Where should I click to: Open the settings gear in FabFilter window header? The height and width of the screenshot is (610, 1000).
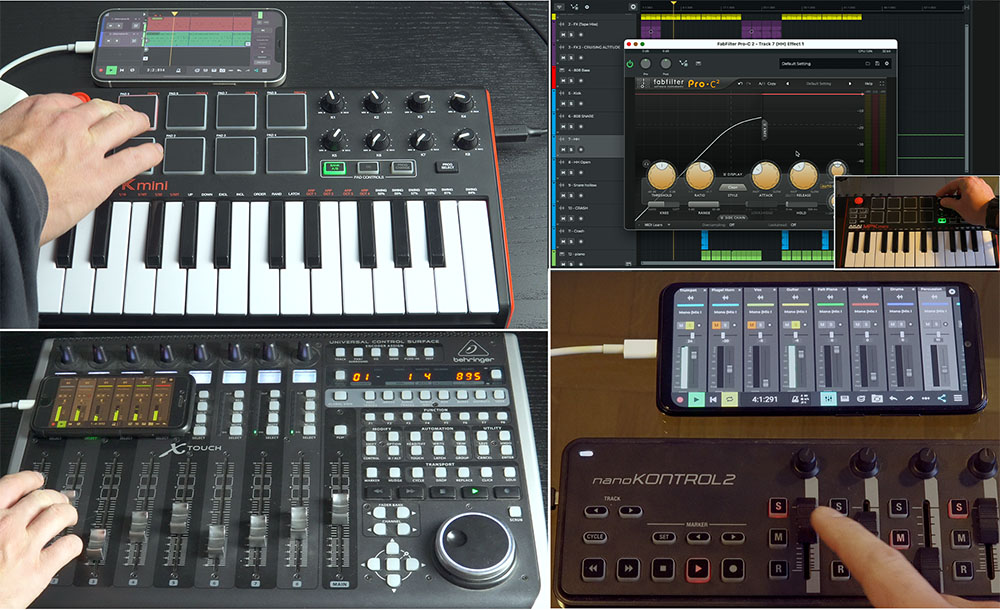[x=886, y=64]
